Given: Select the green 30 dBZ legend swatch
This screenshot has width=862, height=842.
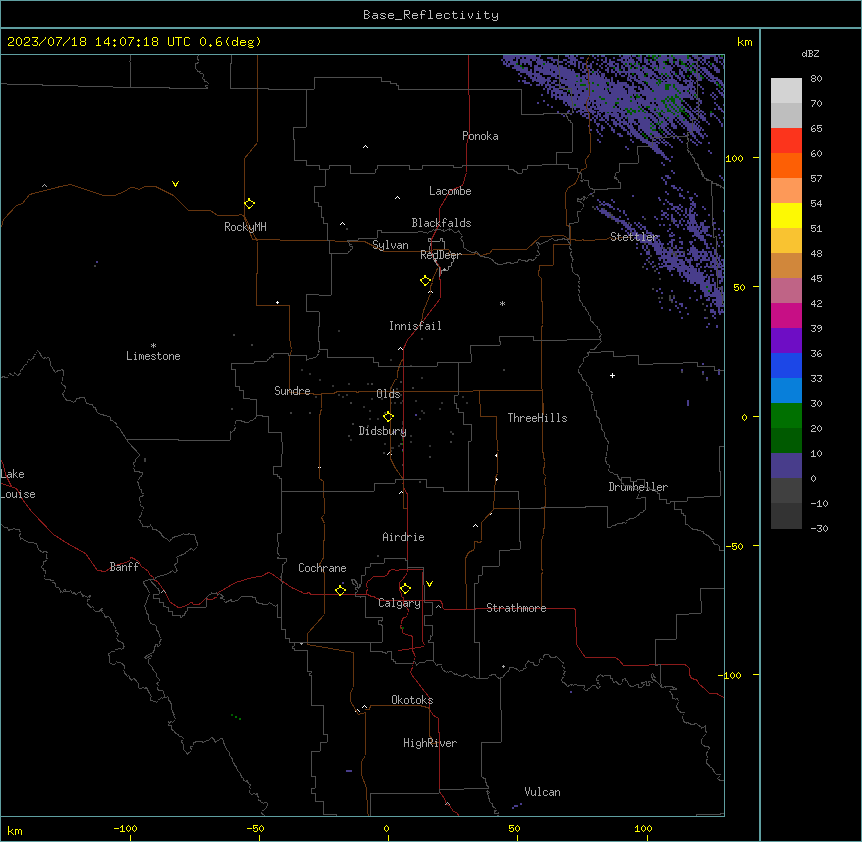Looking at the screenshot, I should pos(786,416).
